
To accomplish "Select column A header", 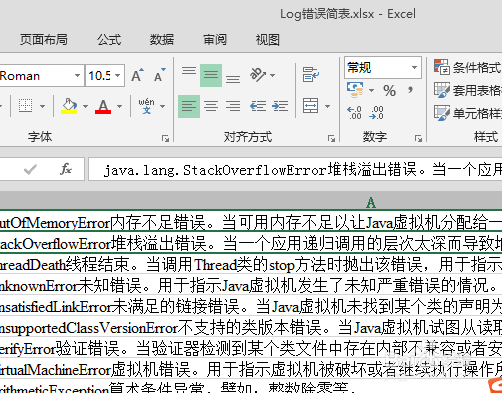I will tap(371, 202).
